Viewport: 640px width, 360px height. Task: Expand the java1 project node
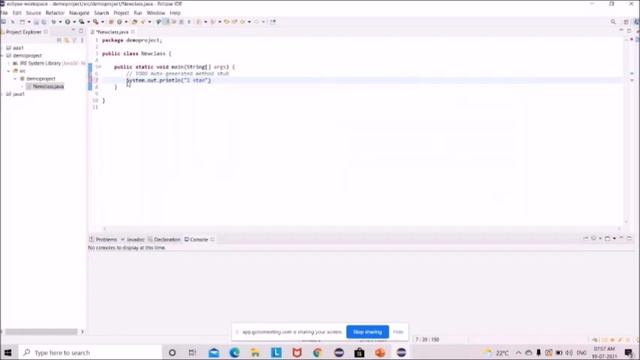point(2,94)
